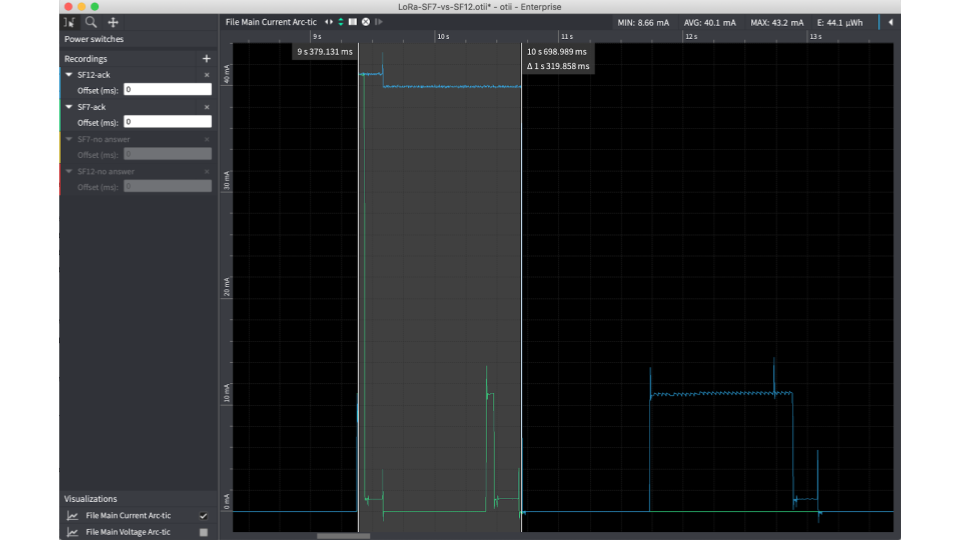Image resolution: width=960 pixels, height=540 pixels.
Task: Collapse the SF7-no answer recording
Action: click(x=69, y=140)
